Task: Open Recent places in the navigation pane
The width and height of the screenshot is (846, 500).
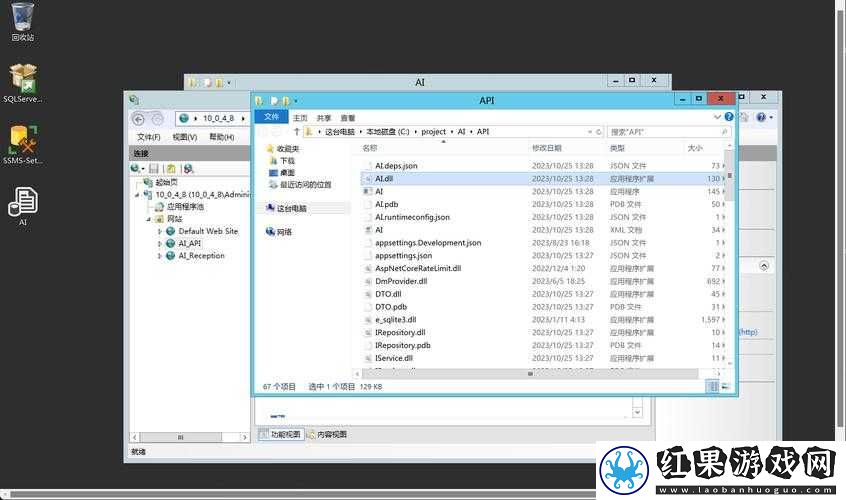Action: [300, 184]
